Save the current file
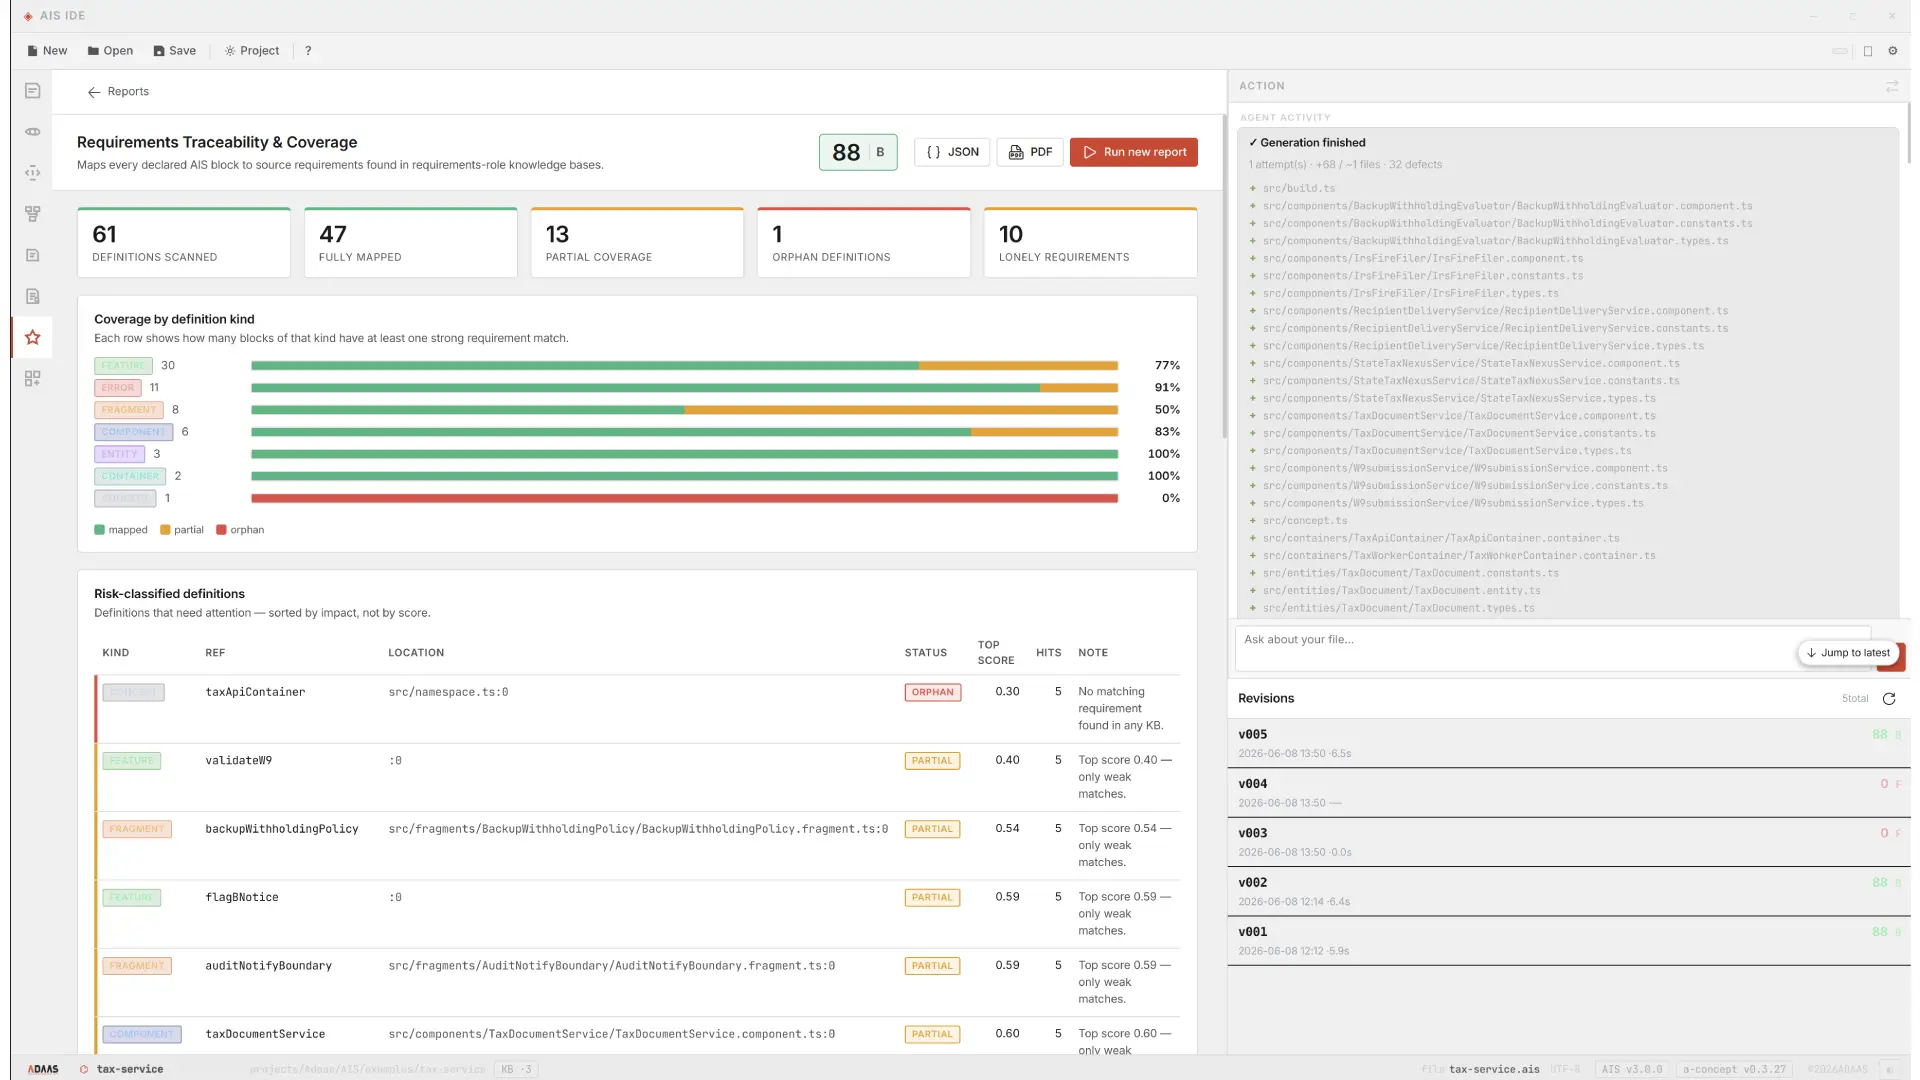 [175, 51]
